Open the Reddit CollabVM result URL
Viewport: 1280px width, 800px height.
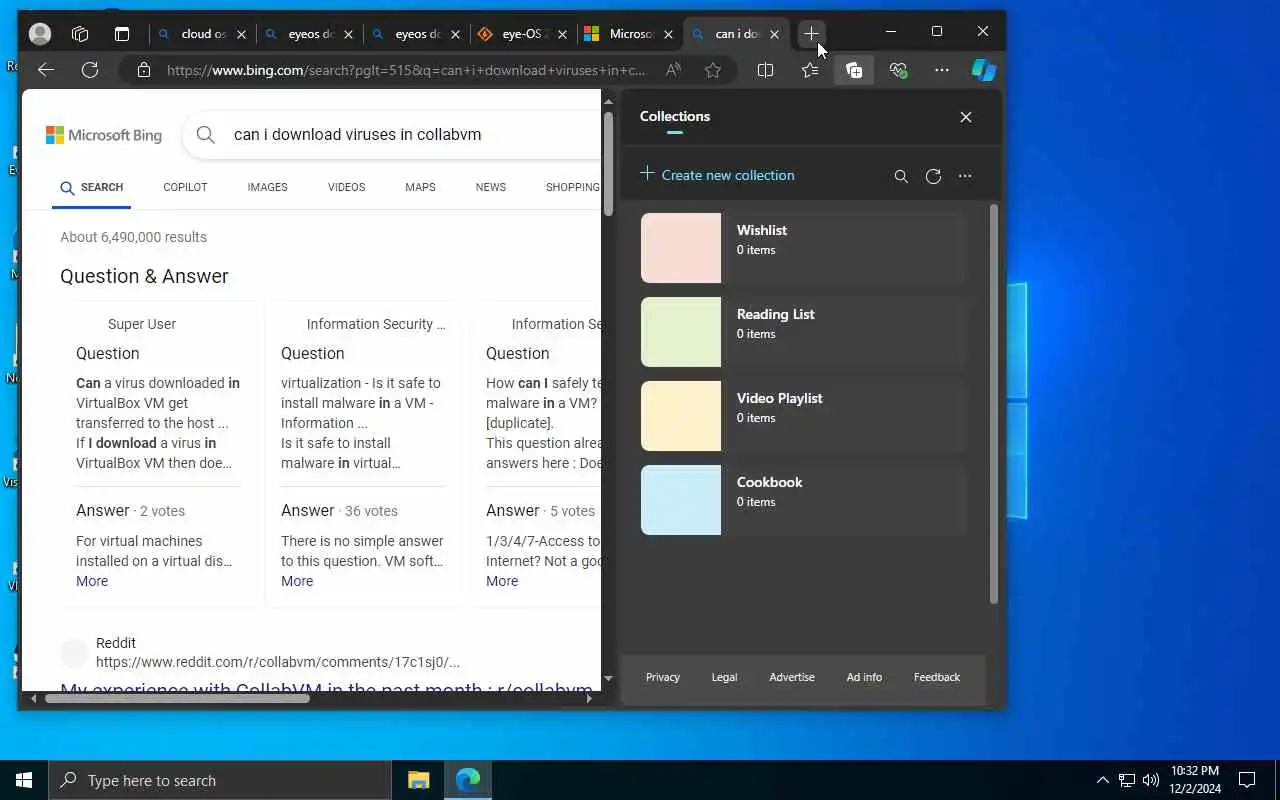click(278, 662)
